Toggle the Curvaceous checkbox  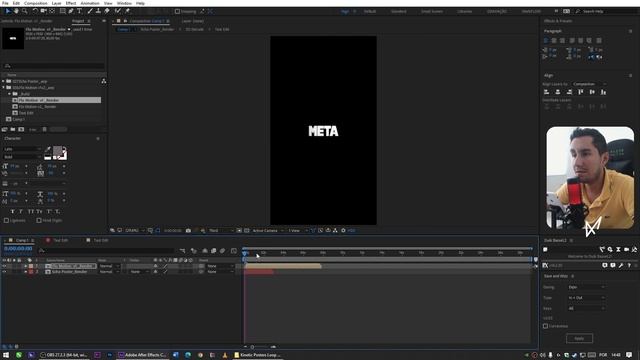click(546, 326)
